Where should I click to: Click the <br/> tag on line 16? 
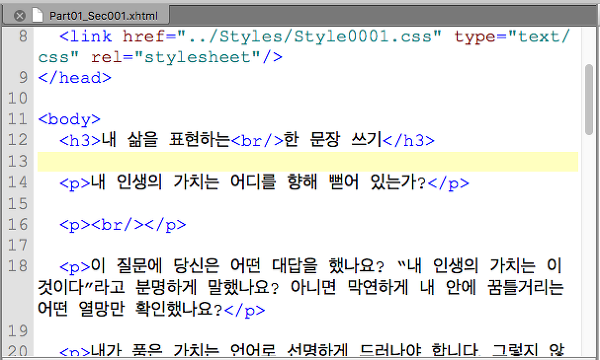click(117, 224)
